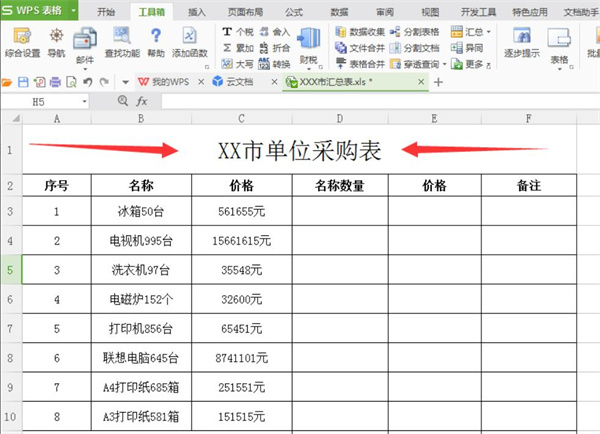600x434 pixels.
Task: Close the 云文档 document tab
Action: click(274, 82)
